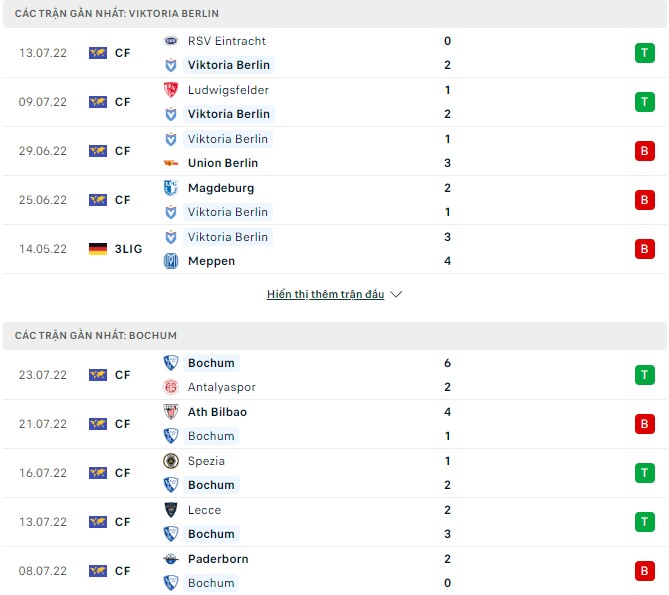Open the green T result badge for RSV Eintracht match
Screen dimensions: 669x595
644,53
